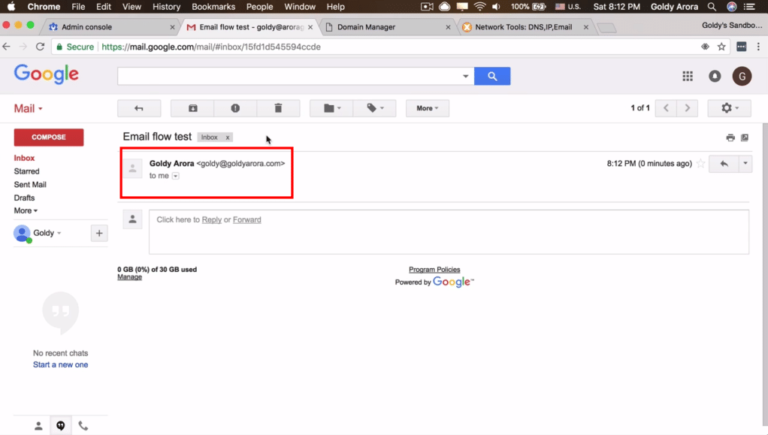Open the Drafts folder
Image resolution: width=768 pixels, height=435 pixels.
(24, 198)
